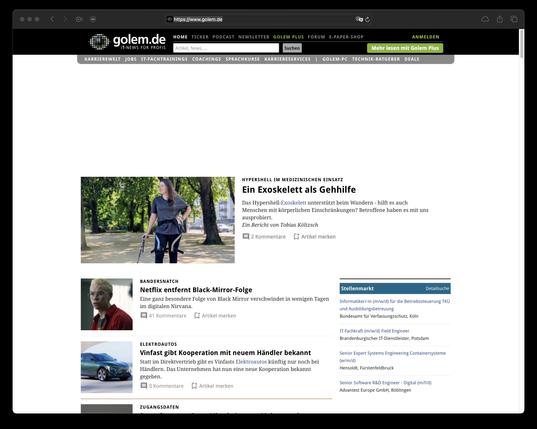The image size is (537, 429).
Task: Go to the Podcast section
Action: coord(223,37)
